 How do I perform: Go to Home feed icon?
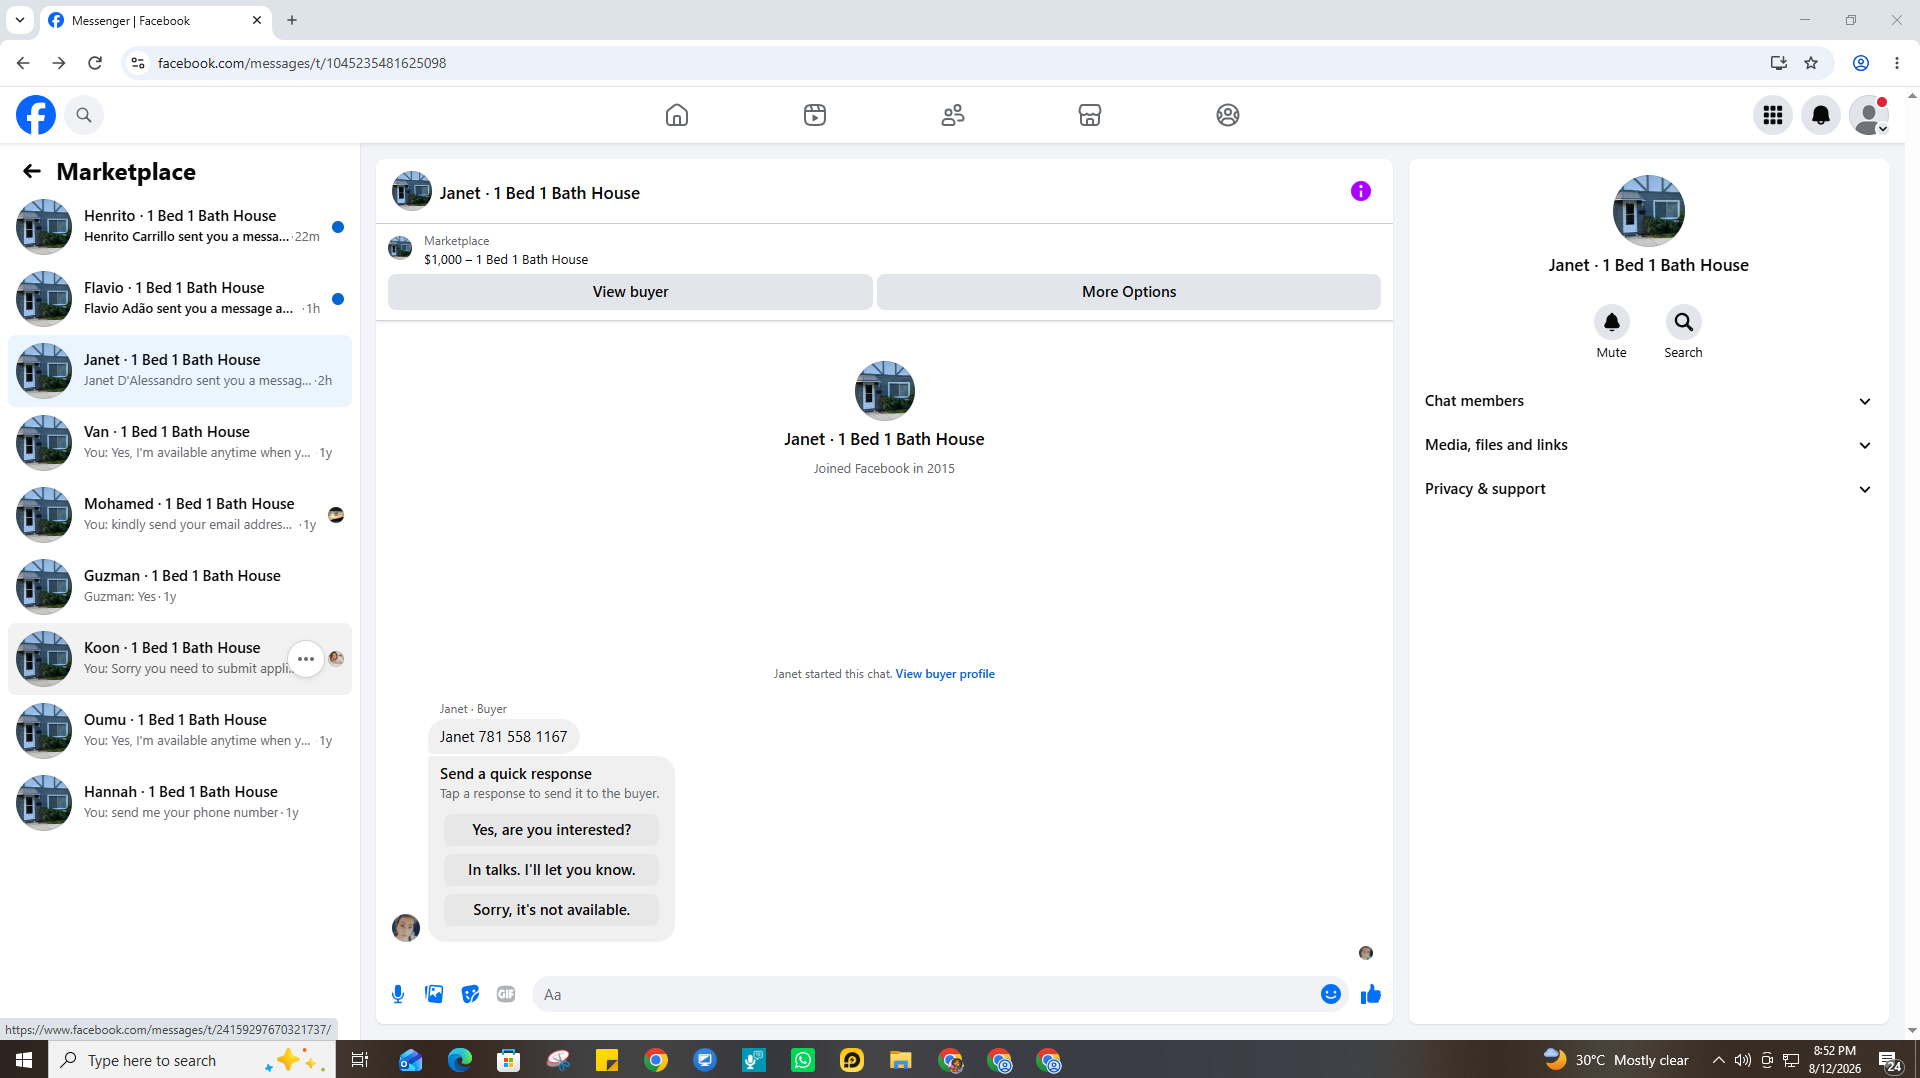point(677,115)
